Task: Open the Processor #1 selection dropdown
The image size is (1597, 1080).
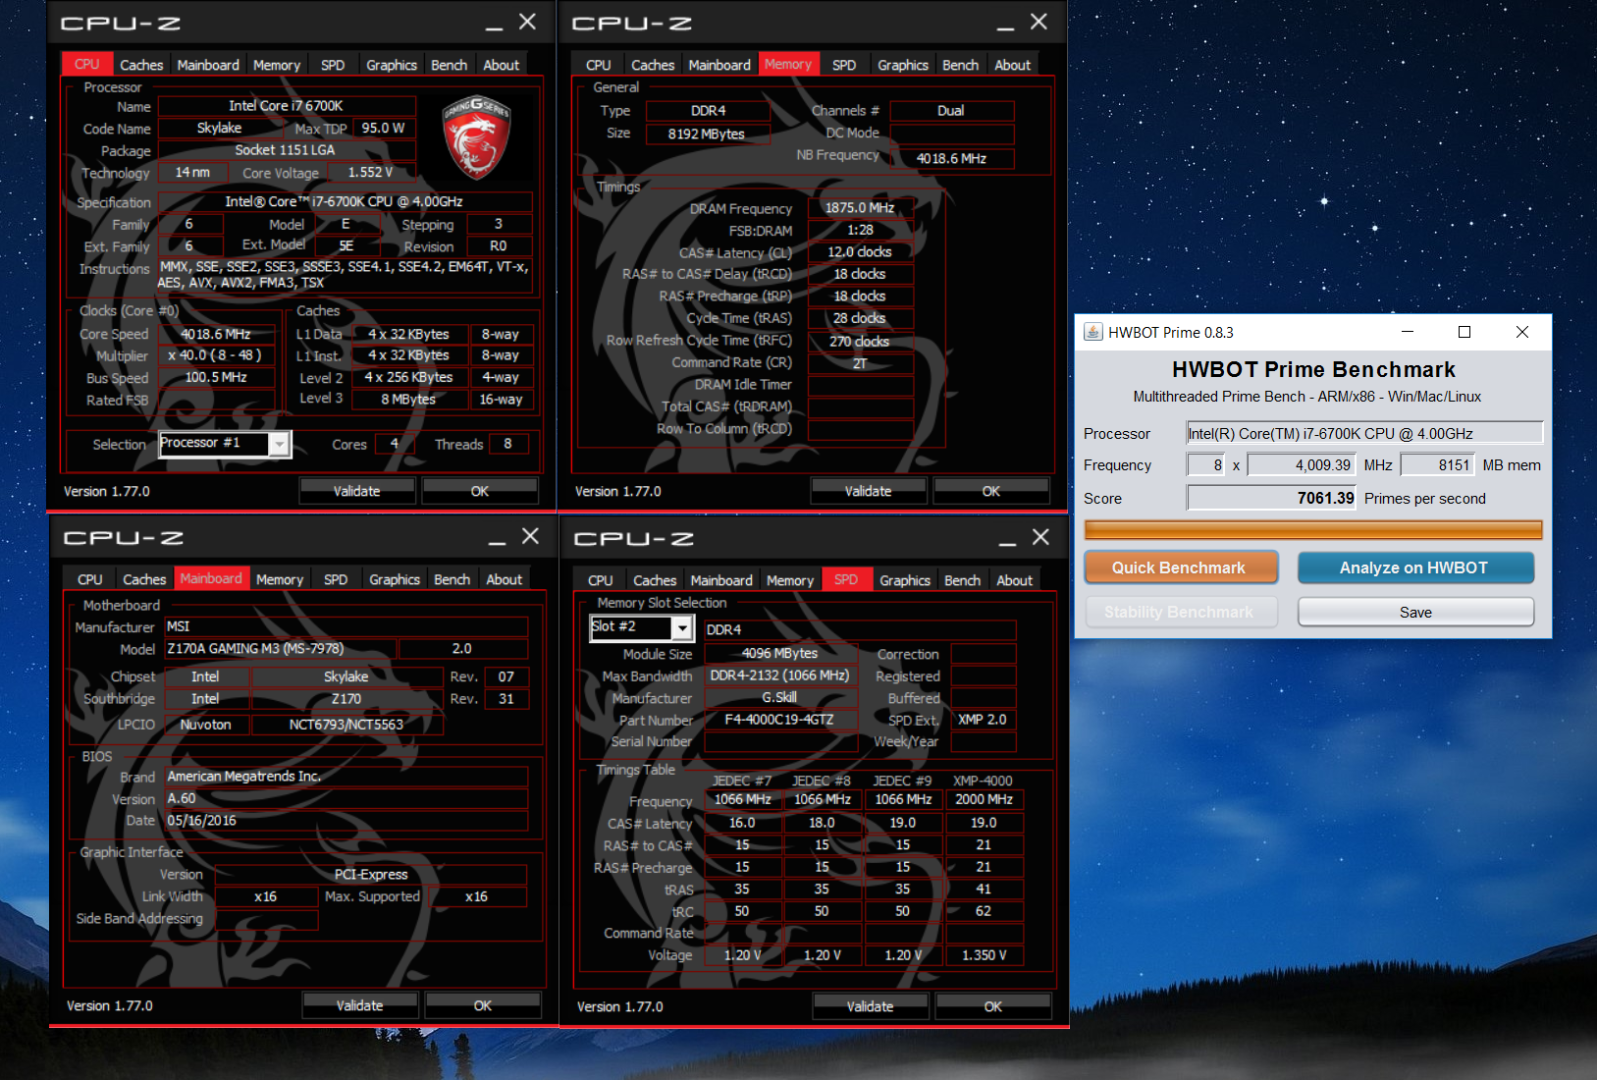Action: coord(280,444)
